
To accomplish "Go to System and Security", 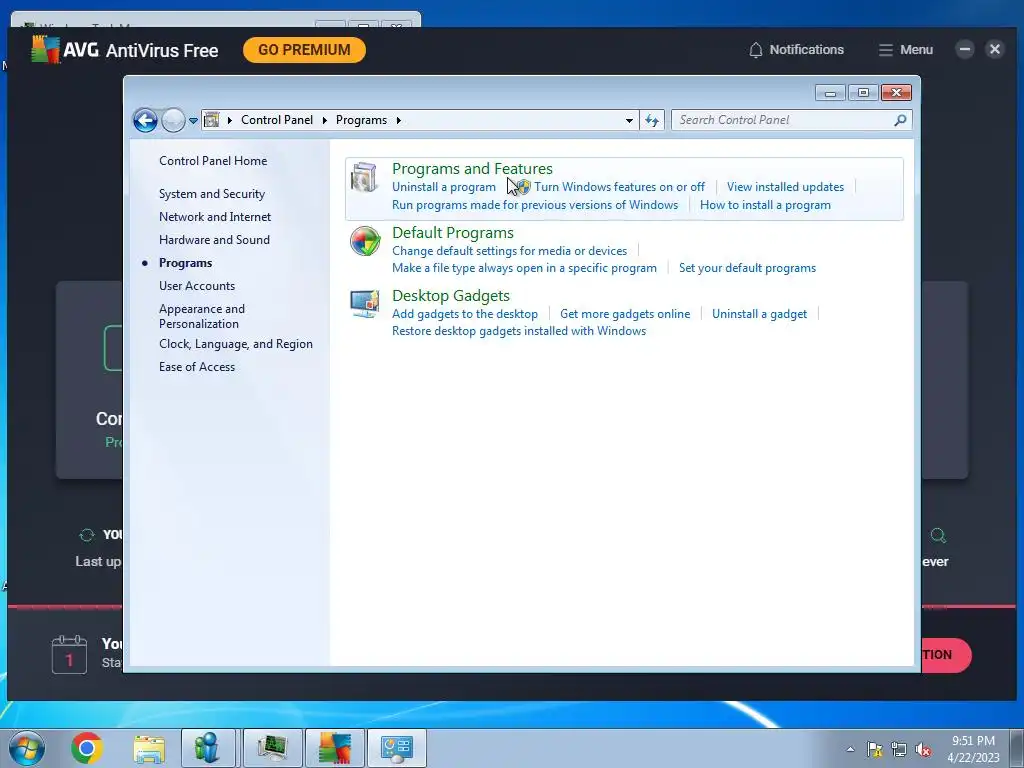I will [x=212, y=194].
